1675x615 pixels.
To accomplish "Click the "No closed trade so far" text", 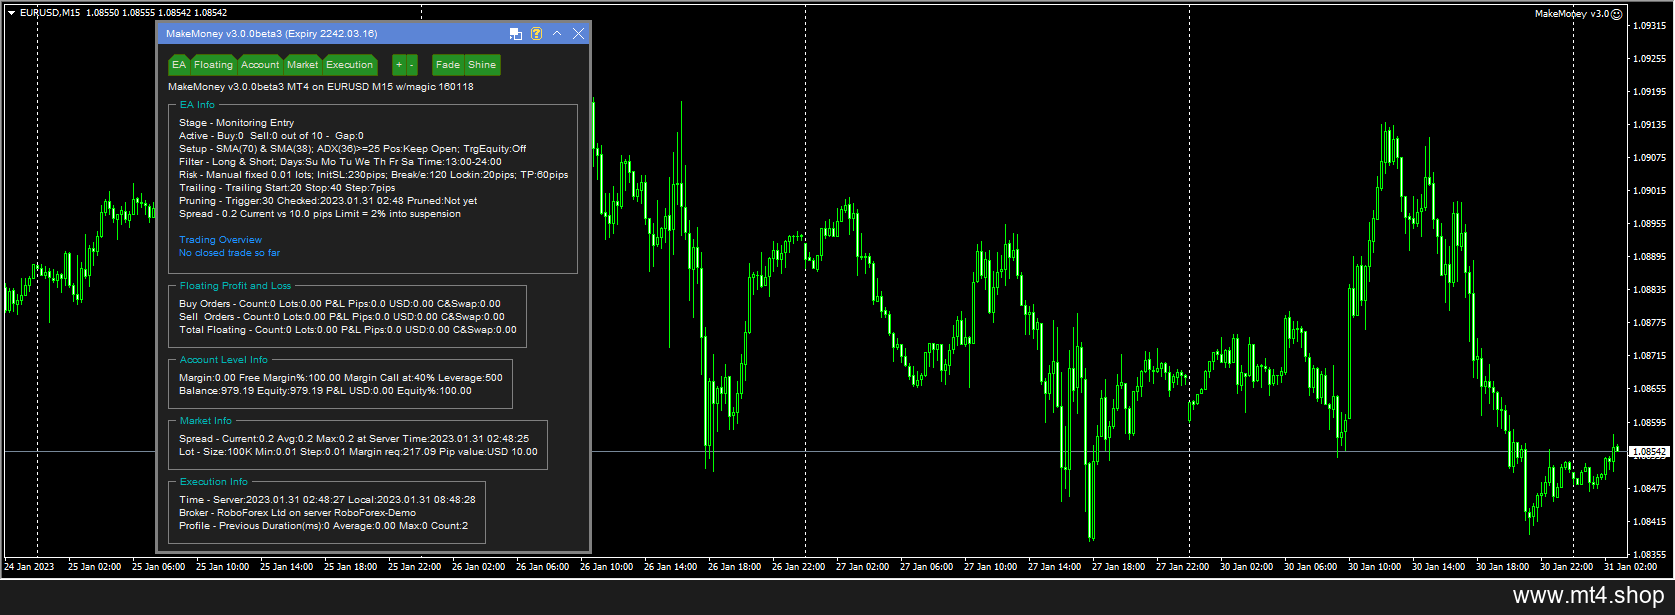I will click(229, 253).
